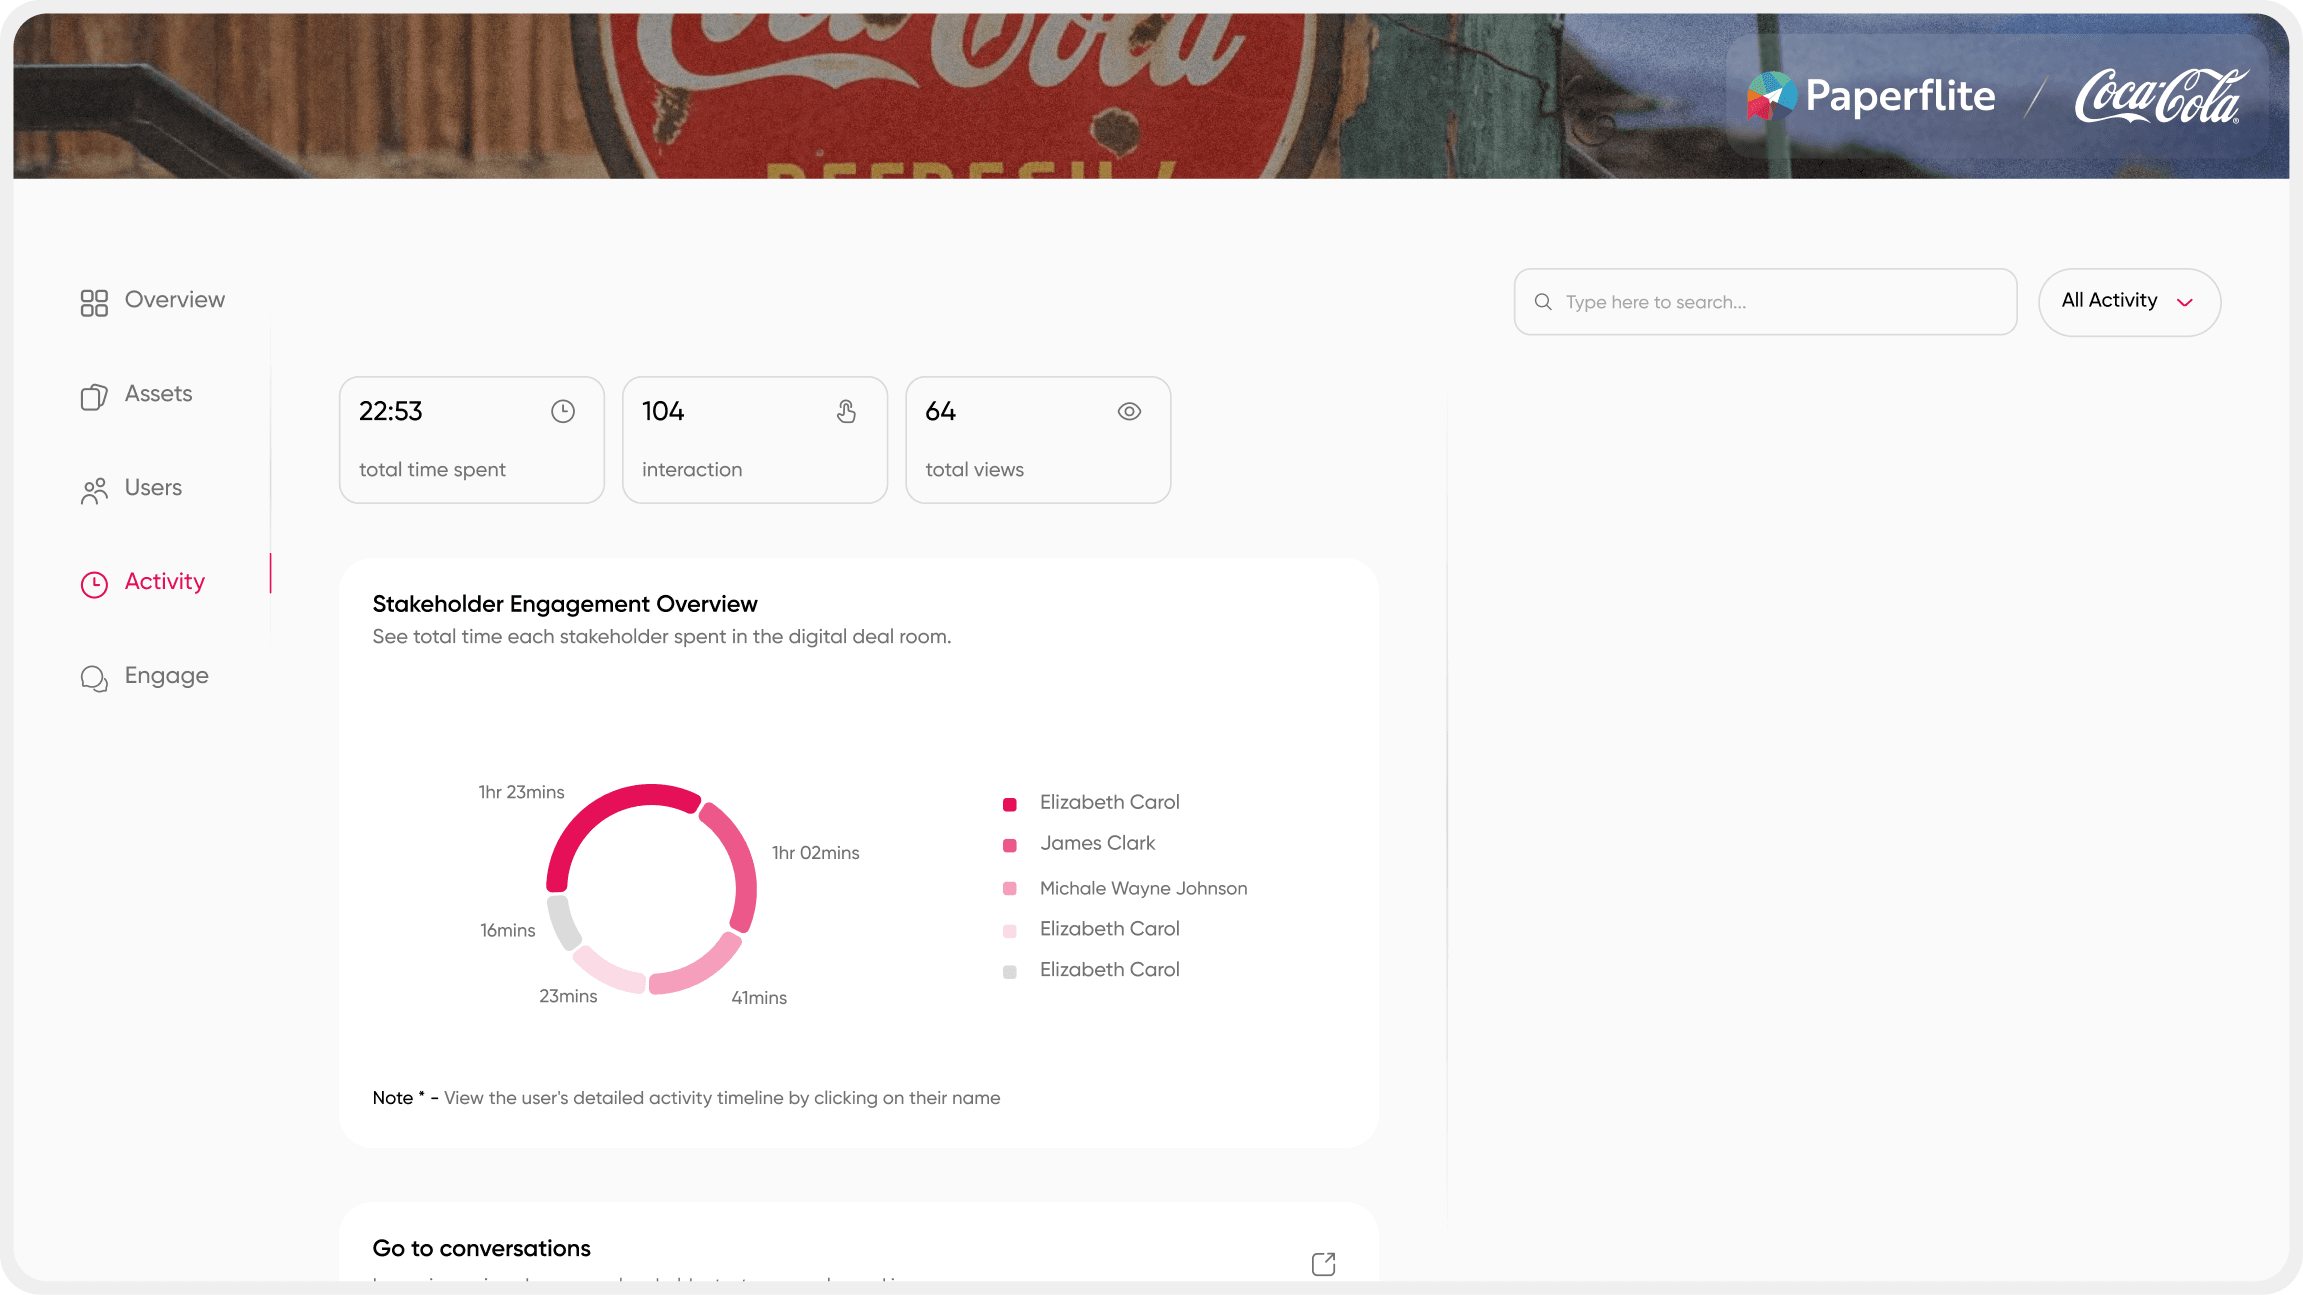Click the '22:53' total time value
The height and width of the screenshot is (1295, 2303).
(x=390, y=411)
